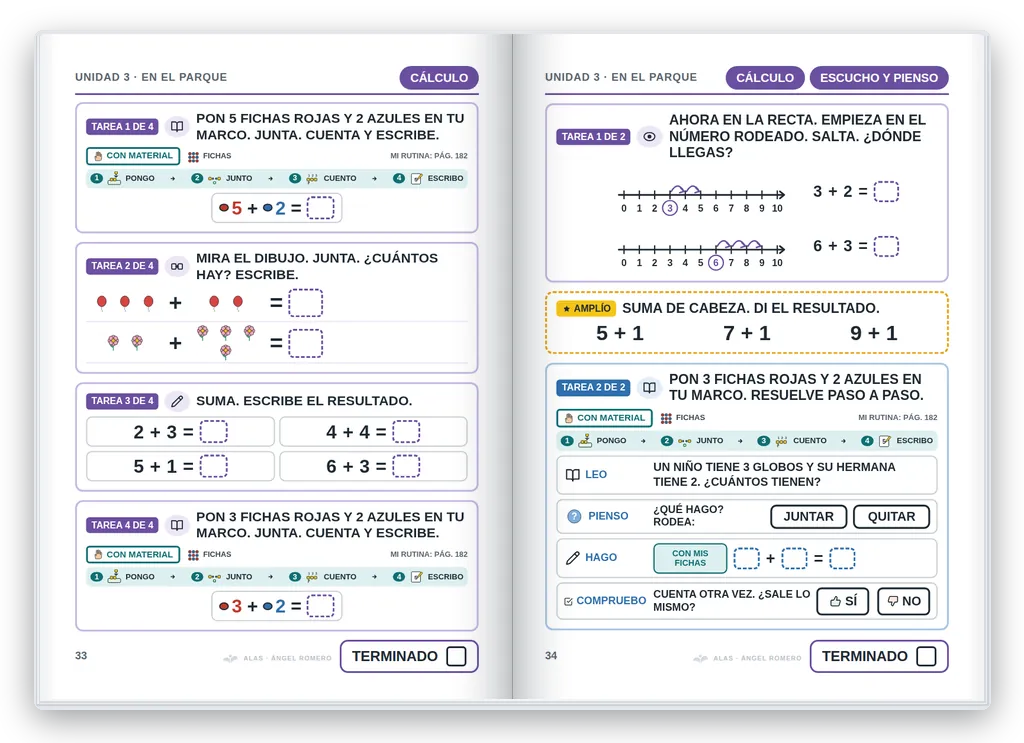Click the answer box for 6 + 3 in Tarea 3
The image size is (1024, 743).
406,466
